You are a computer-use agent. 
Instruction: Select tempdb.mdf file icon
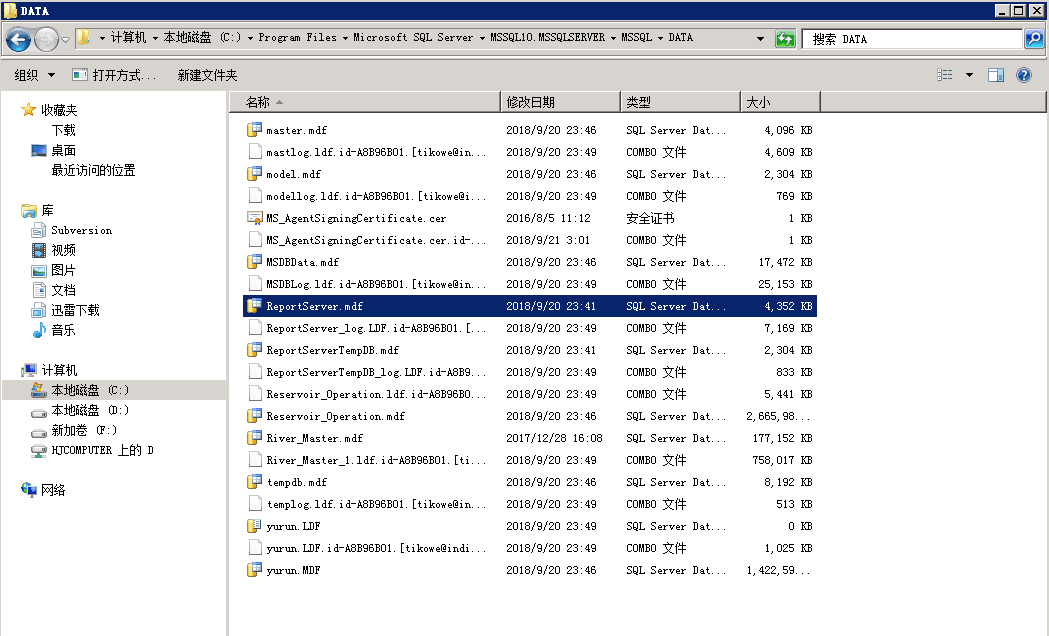pyautogui.click(x=254, y=482)
